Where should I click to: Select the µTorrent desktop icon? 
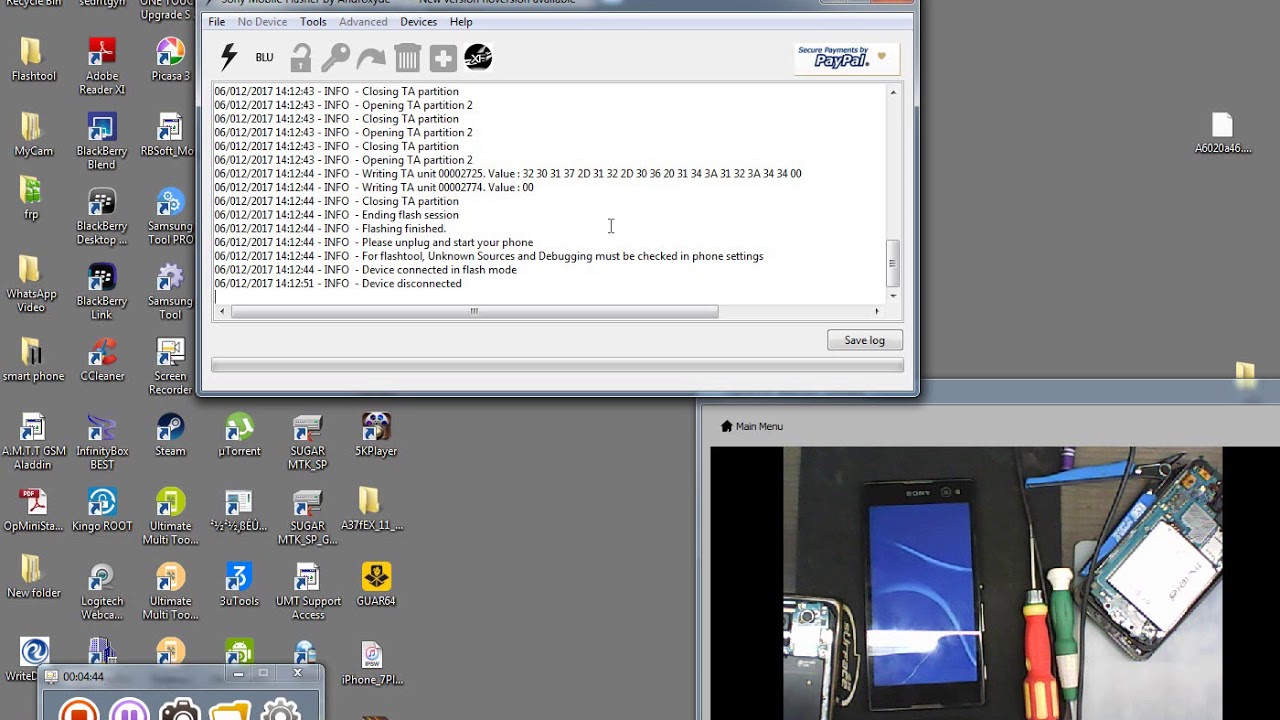(239, 434)
